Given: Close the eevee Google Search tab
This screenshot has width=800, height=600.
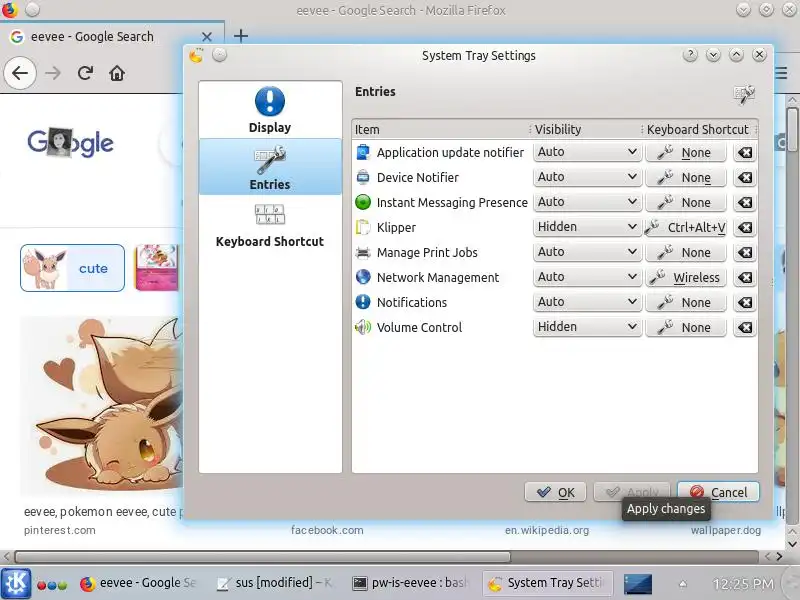Looking at the screenshot, I should tap(207, 37).
